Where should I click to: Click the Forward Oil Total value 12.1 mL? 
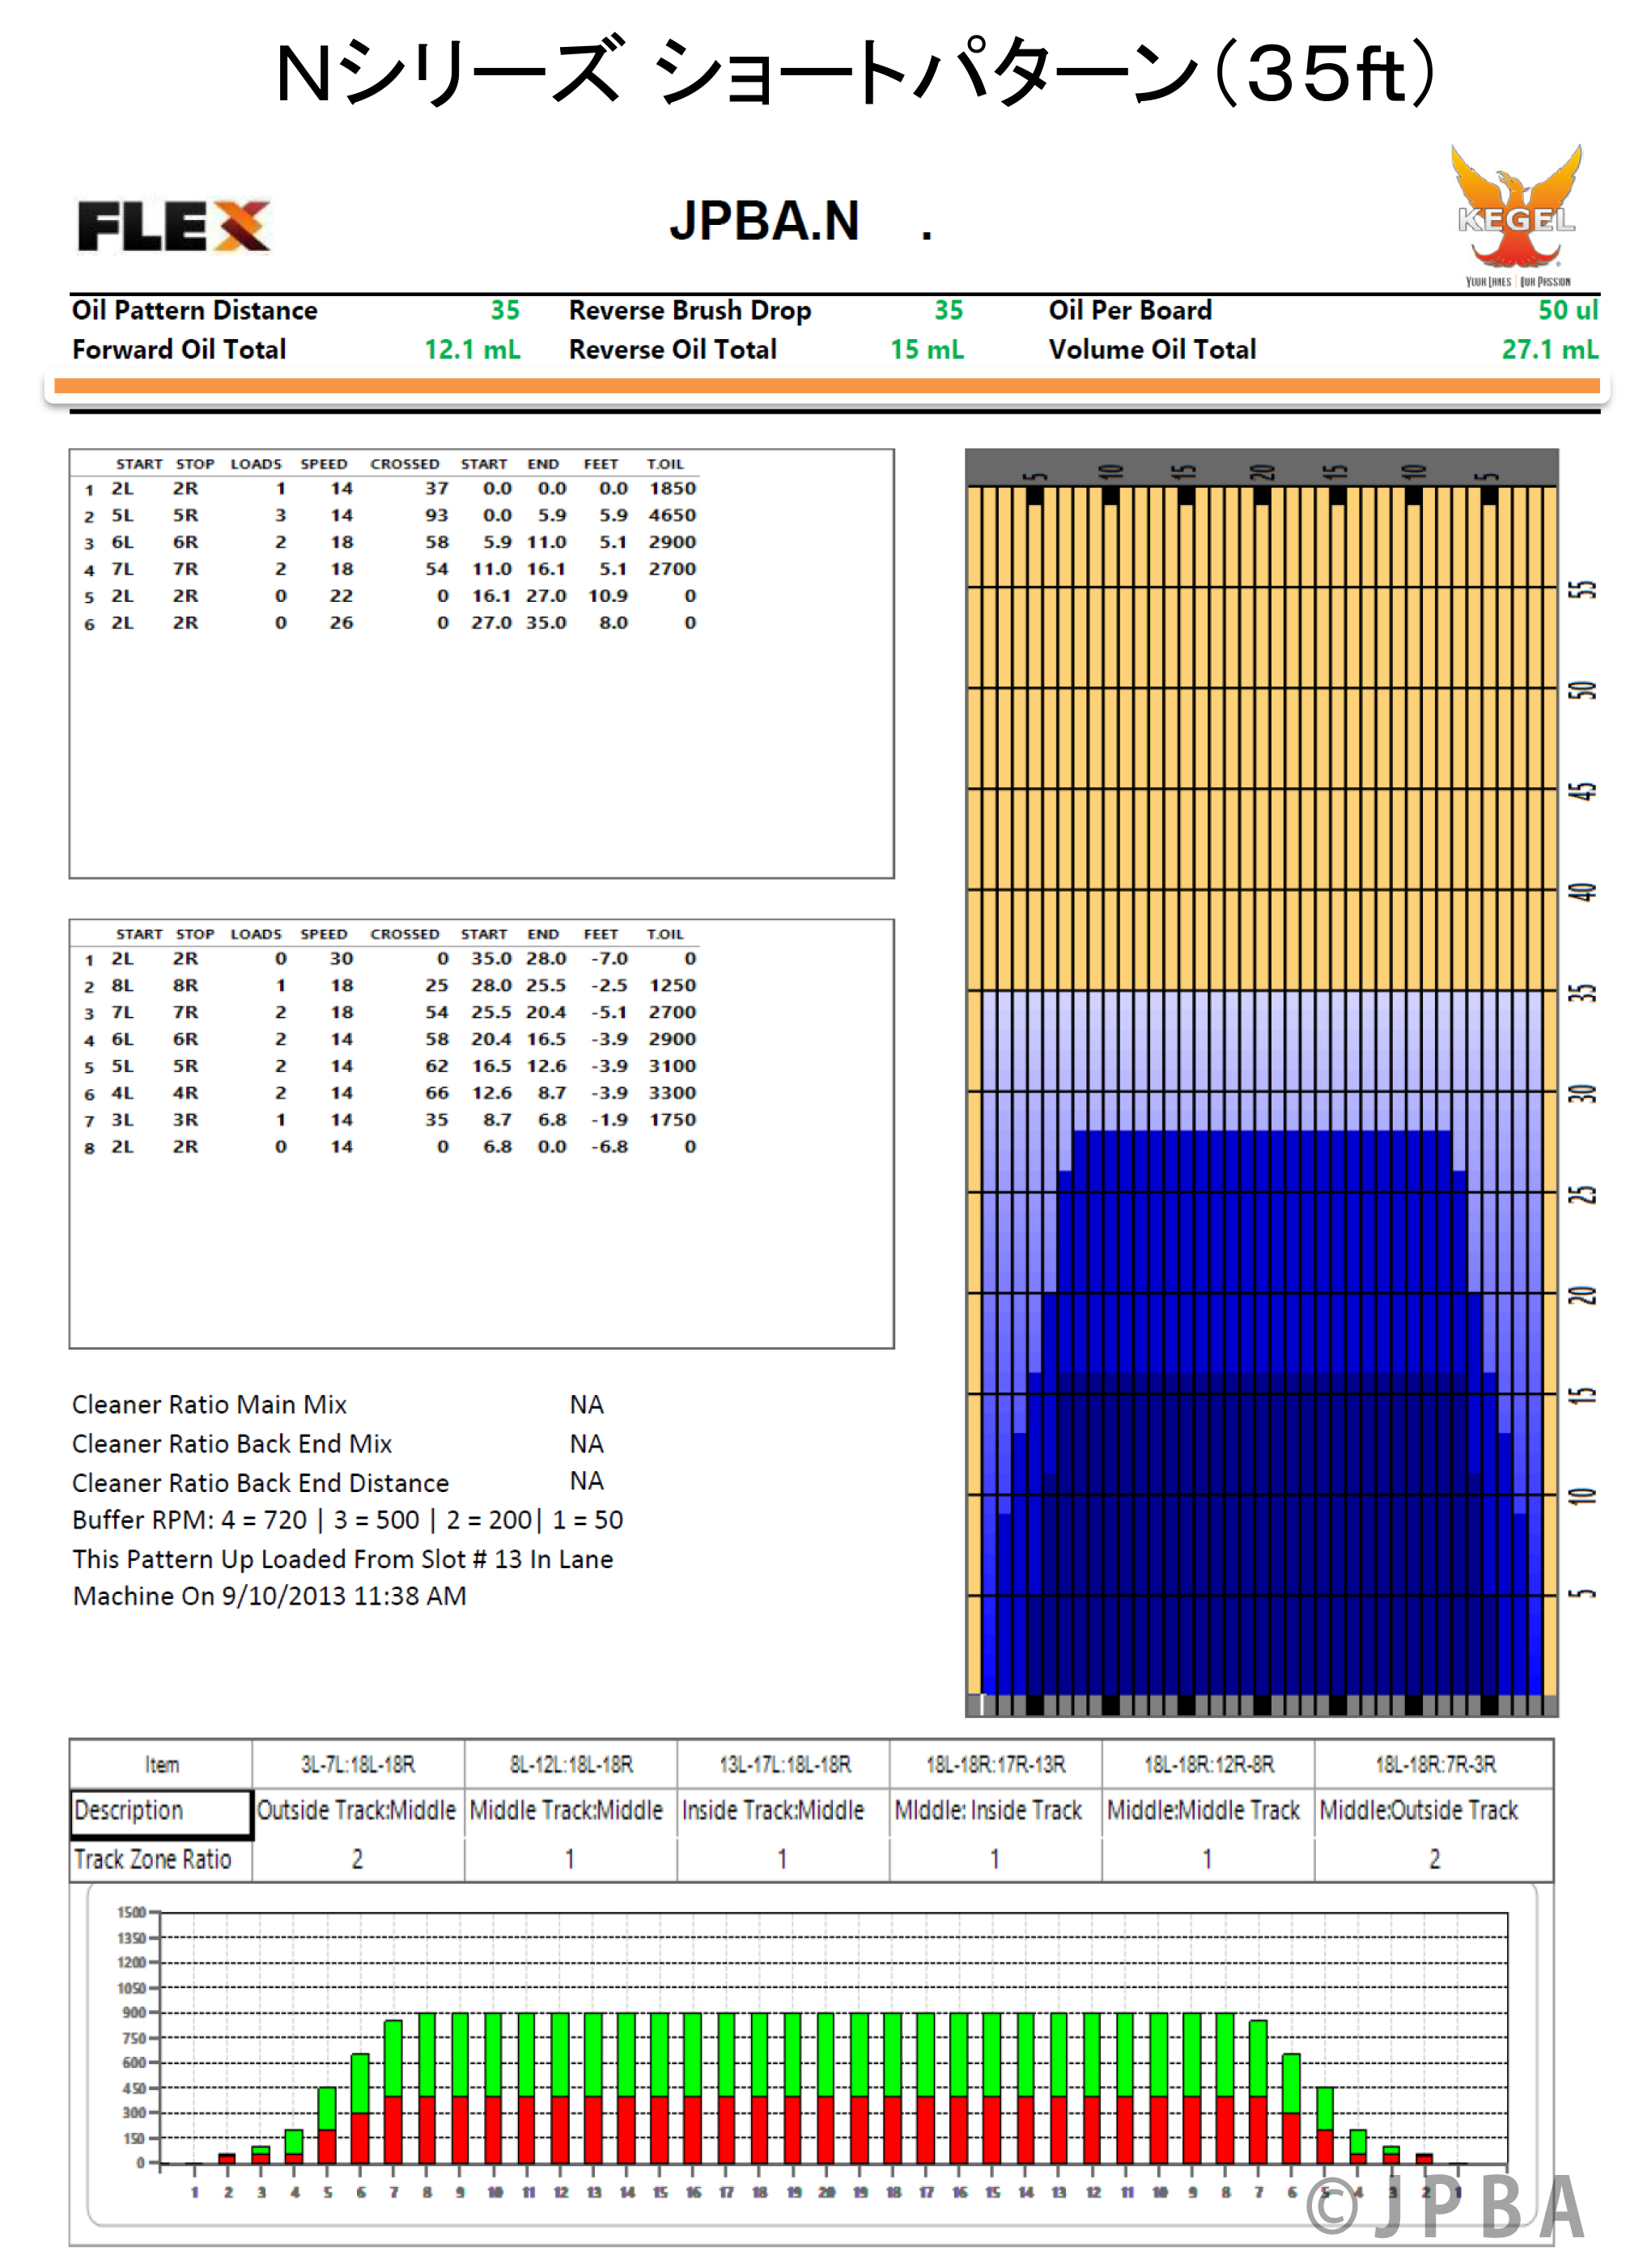point(472,349)
